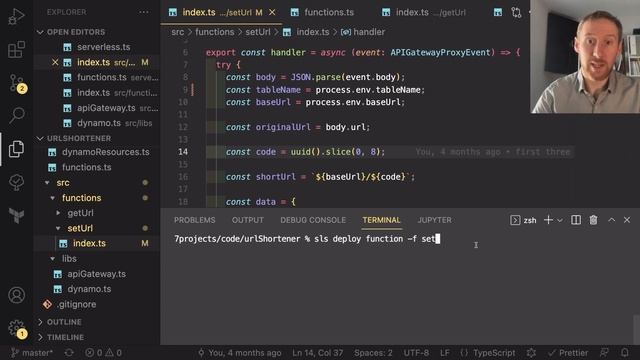This screenshot has width=640, height=360.
Task: Kill the terminal with trash icon
Action: pyautogui.click(x=593, y=220)
